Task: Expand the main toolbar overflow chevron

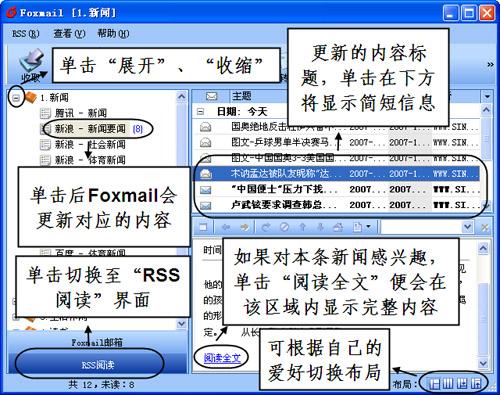Action: pos(490,64)
